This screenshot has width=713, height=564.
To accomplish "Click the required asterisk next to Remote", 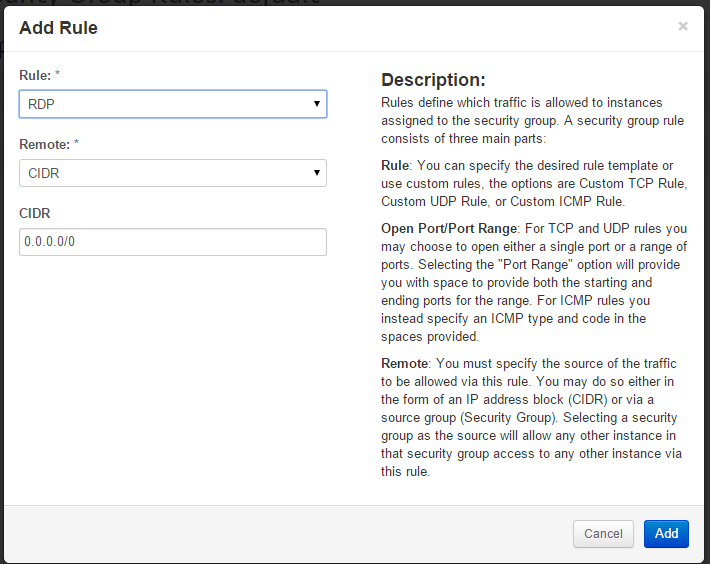I will [76, 145].
